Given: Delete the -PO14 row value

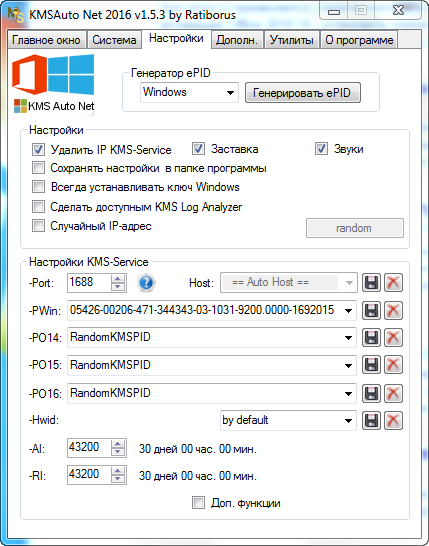Looking at the screenshot, I should click(393, 337).
